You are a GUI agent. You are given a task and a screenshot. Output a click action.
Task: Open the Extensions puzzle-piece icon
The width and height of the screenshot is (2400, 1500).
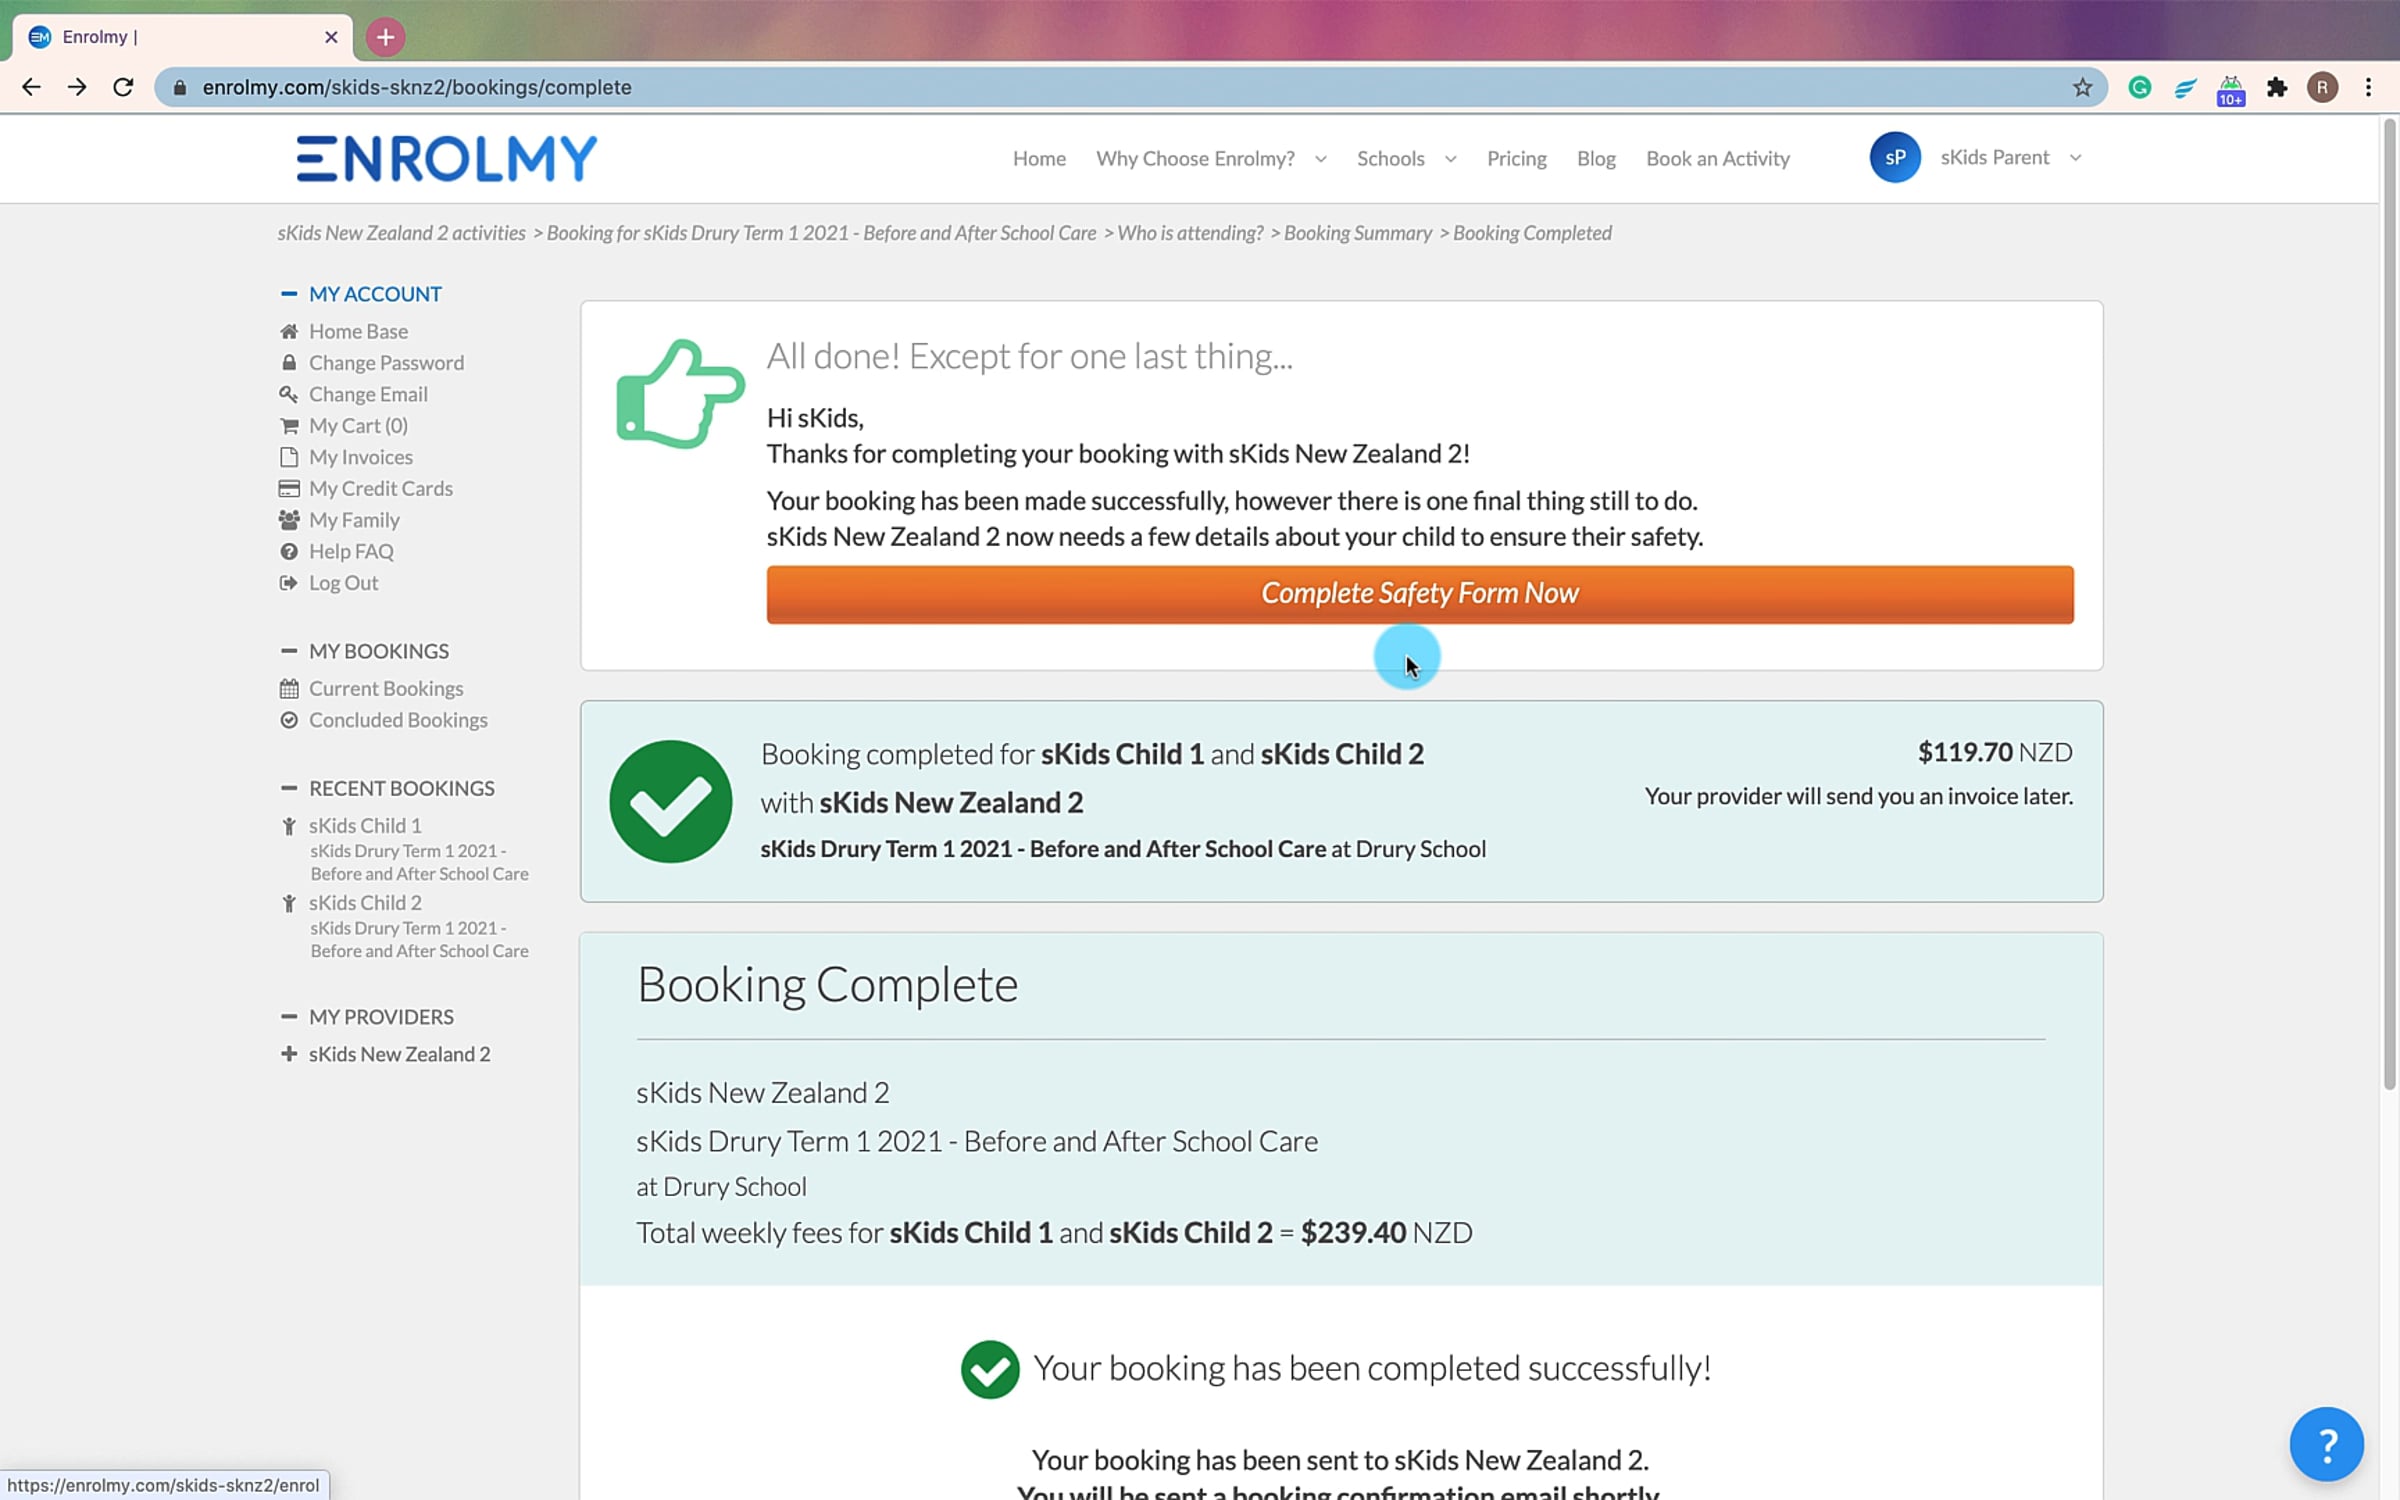2277,87
